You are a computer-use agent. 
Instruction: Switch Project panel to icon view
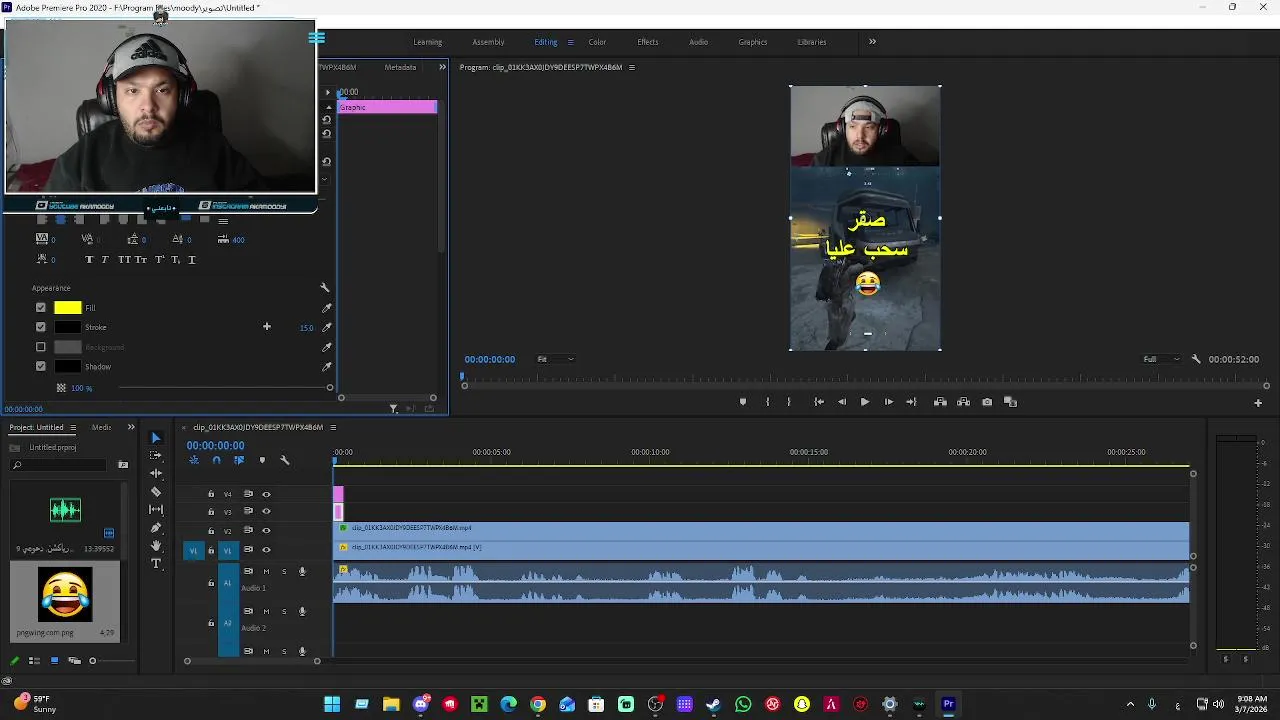click(x=54, y=661)
